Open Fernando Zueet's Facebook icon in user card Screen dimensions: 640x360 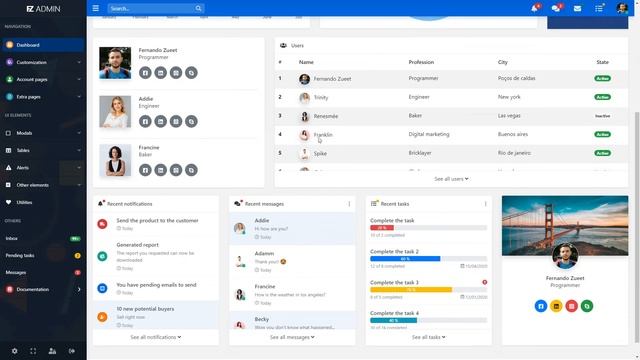pos(145,73)
